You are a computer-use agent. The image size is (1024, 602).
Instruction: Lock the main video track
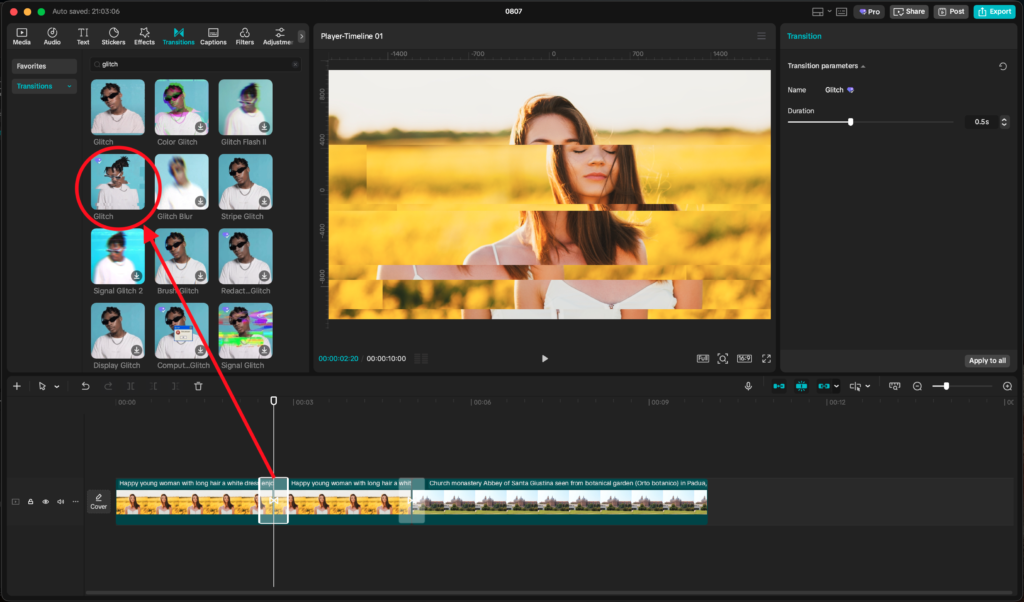click(x=31, y=501)
